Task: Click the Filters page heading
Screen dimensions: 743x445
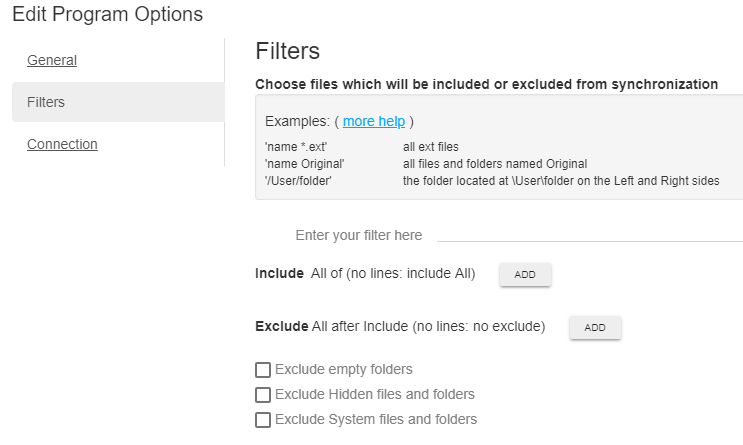Action: tap(288, 51)
